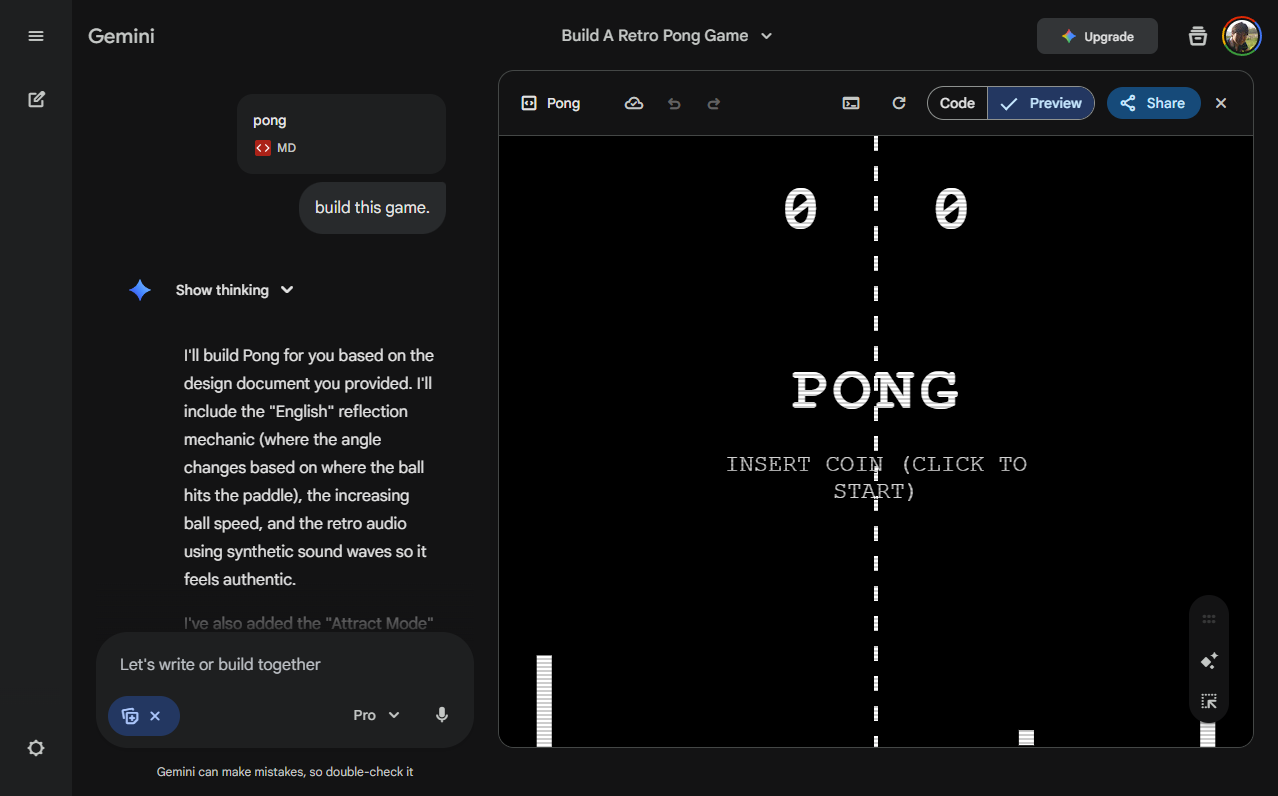
Task: Open the storage box icon beside Upgrade
Action: pyautogui.click(x=1197, y=36)
